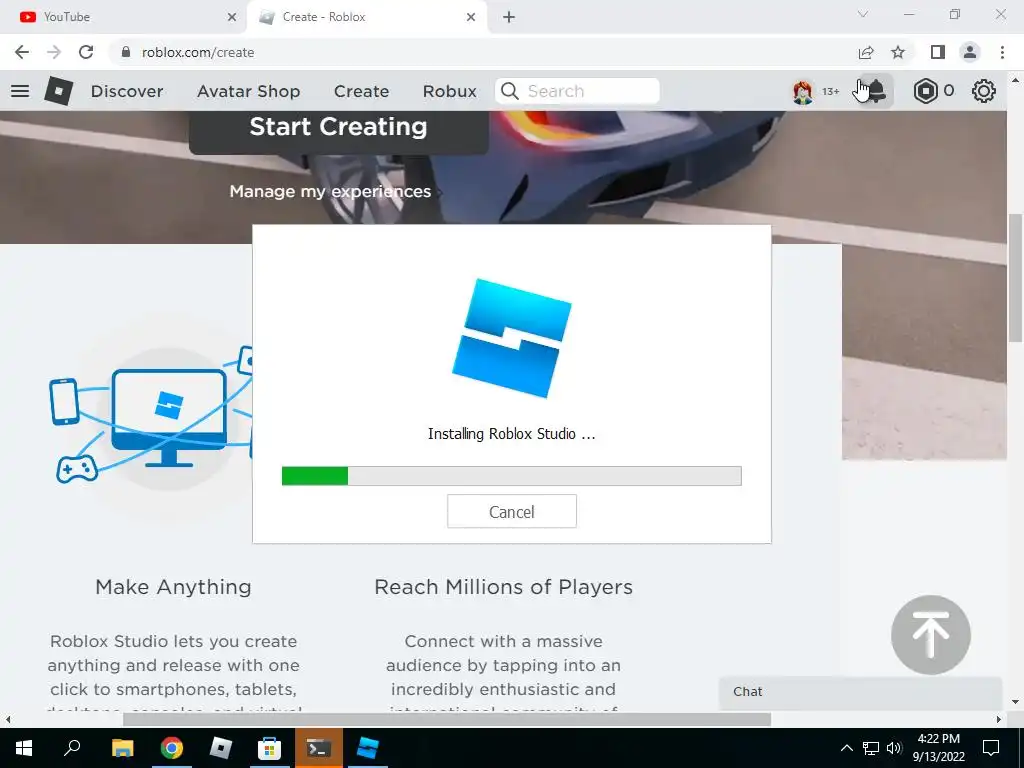Click the horizontal scrollbar right arrow

click(x=999, y=720)
